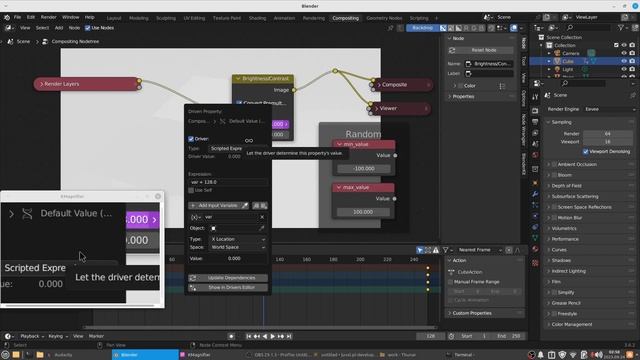This screenshot has width=640, height=360.
Task: Click the play animation button
Action: (273, 336)
